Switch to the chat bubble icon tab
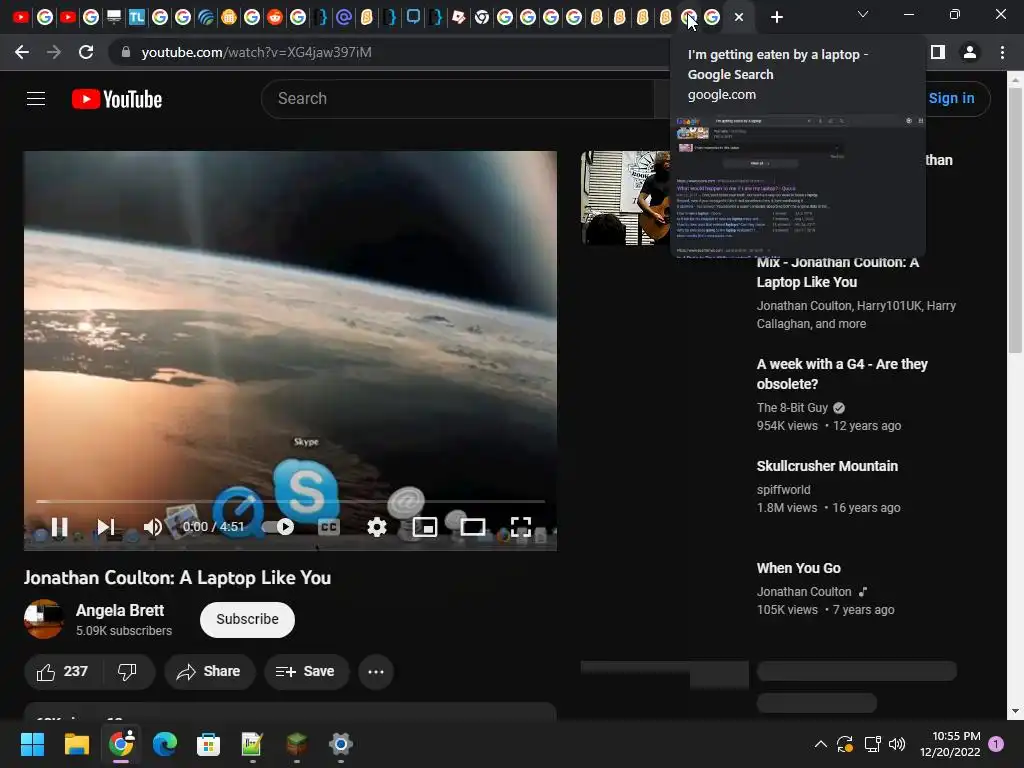 [413, 18]
